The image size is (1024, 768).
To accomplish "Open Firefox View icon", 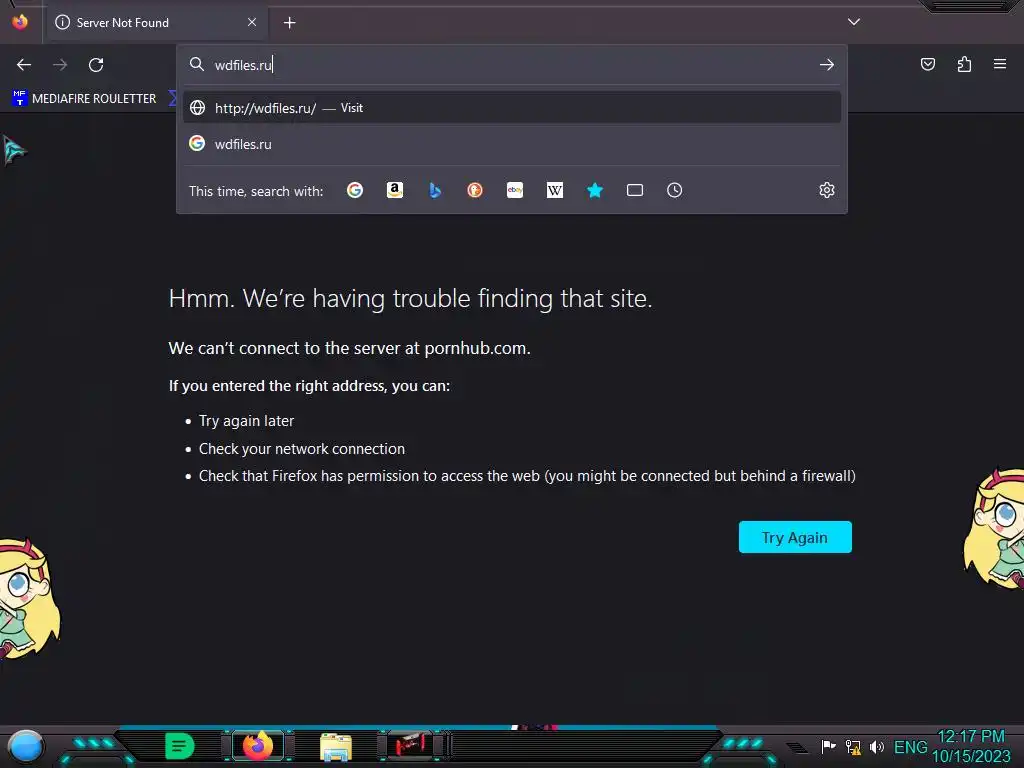I will pos(20,22).
